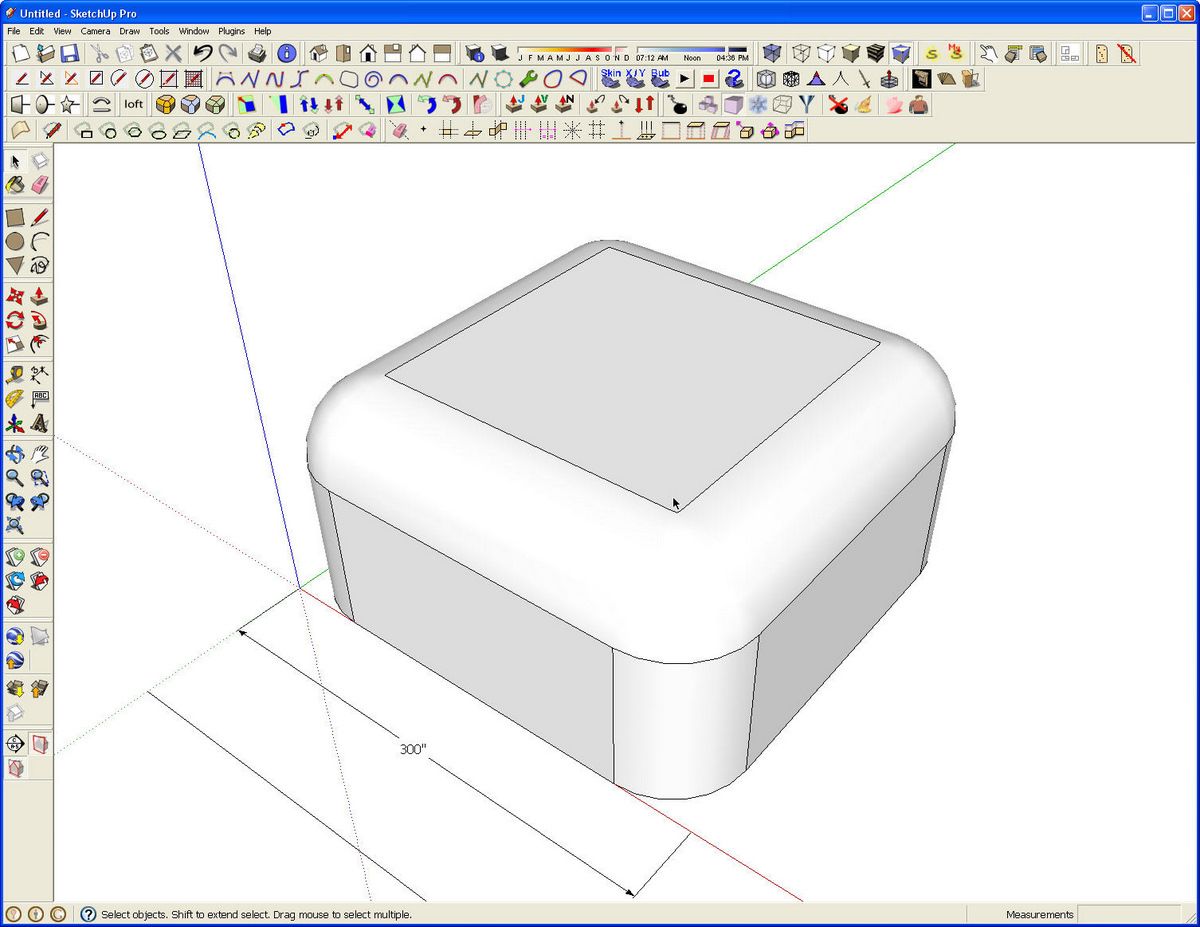This screenshot has width=1200, height=927.
Task: Click the red stop button
Action: click(709, 78)
